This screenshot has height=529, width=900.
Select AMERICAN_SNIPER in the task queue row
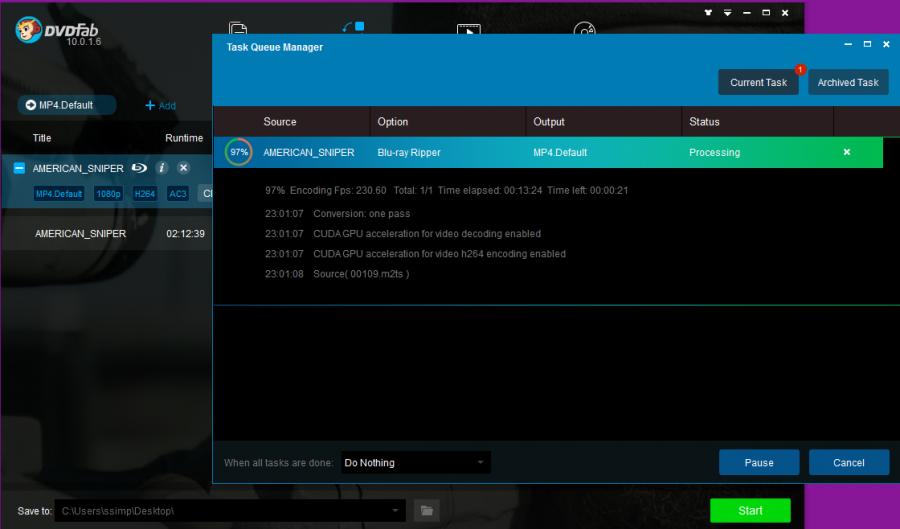coord(309,152)
